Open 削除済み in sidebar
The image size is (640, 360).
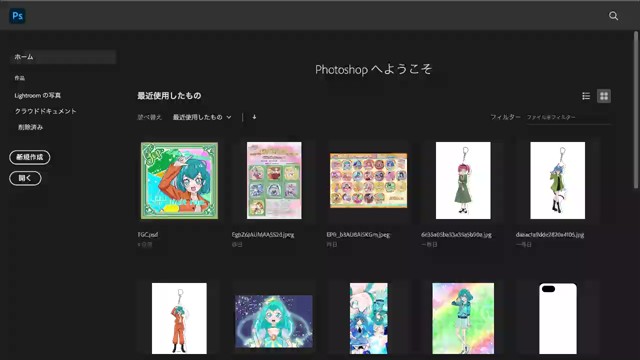click(x=30, y=127)
